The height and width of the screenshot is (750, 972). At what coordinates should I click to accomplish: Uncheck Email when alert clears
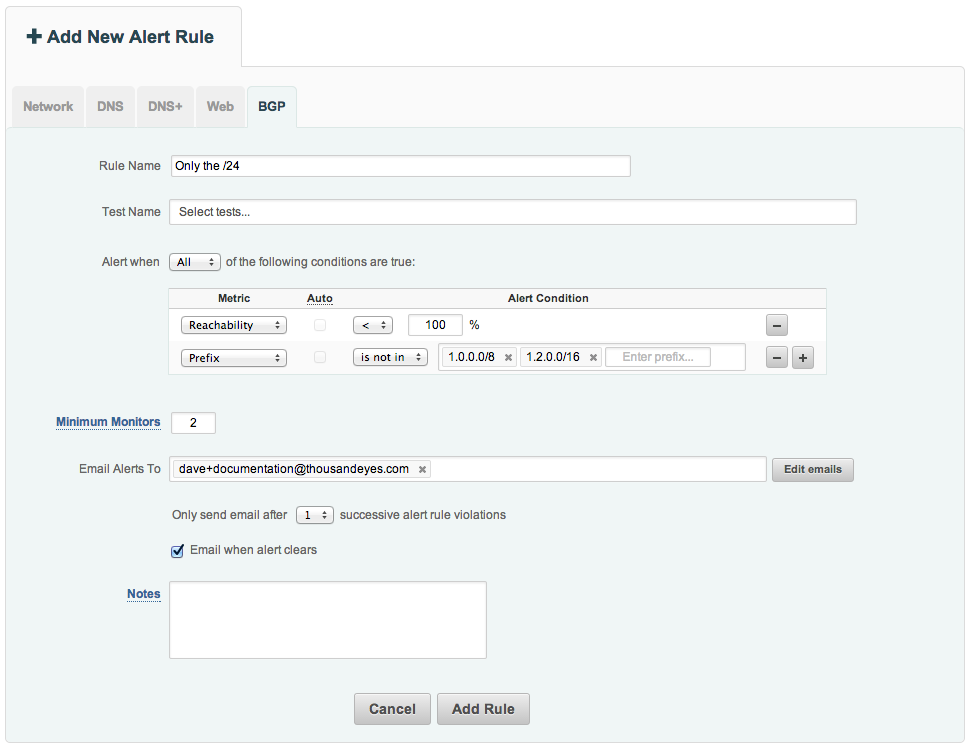(x=177, y=550)
